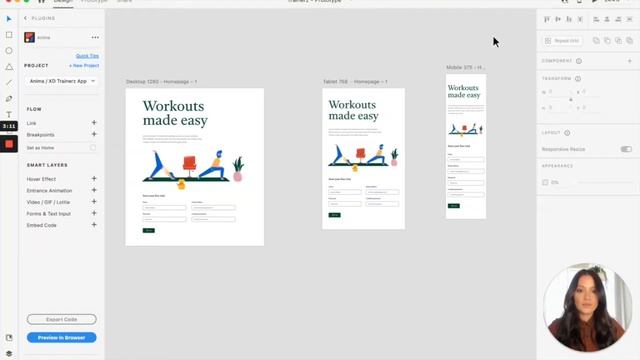Add a Link flow
This screenshot has height=360, width=640.
tap(94, 123)
